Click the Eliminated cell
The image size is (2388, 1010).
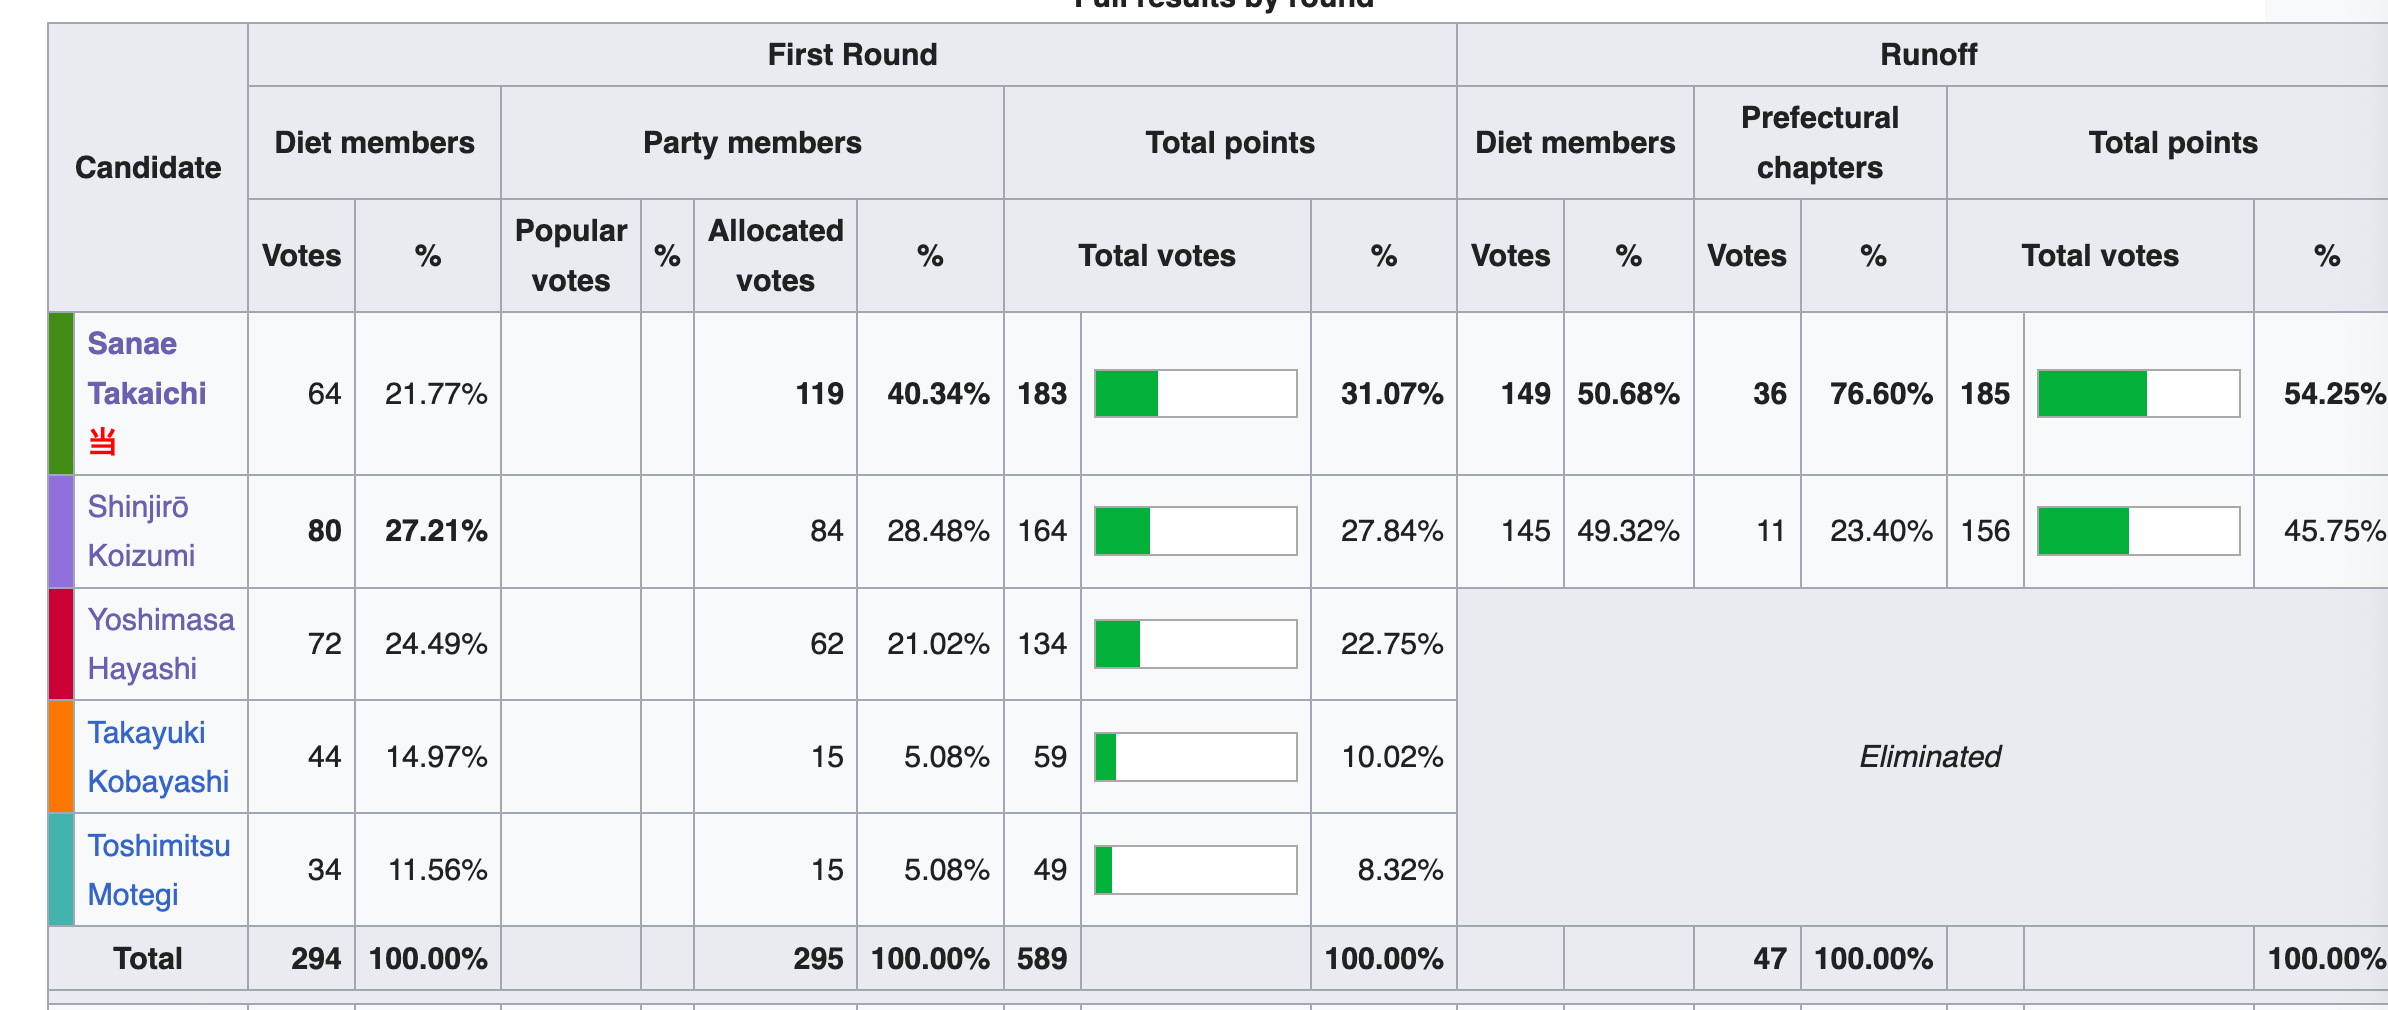click(x=1929, y=757)
